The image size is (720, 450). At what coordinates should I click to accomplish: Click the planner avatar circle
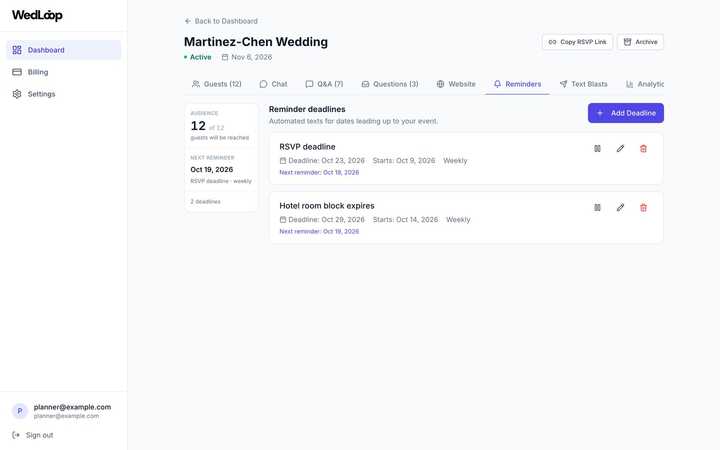click(20, 411)
